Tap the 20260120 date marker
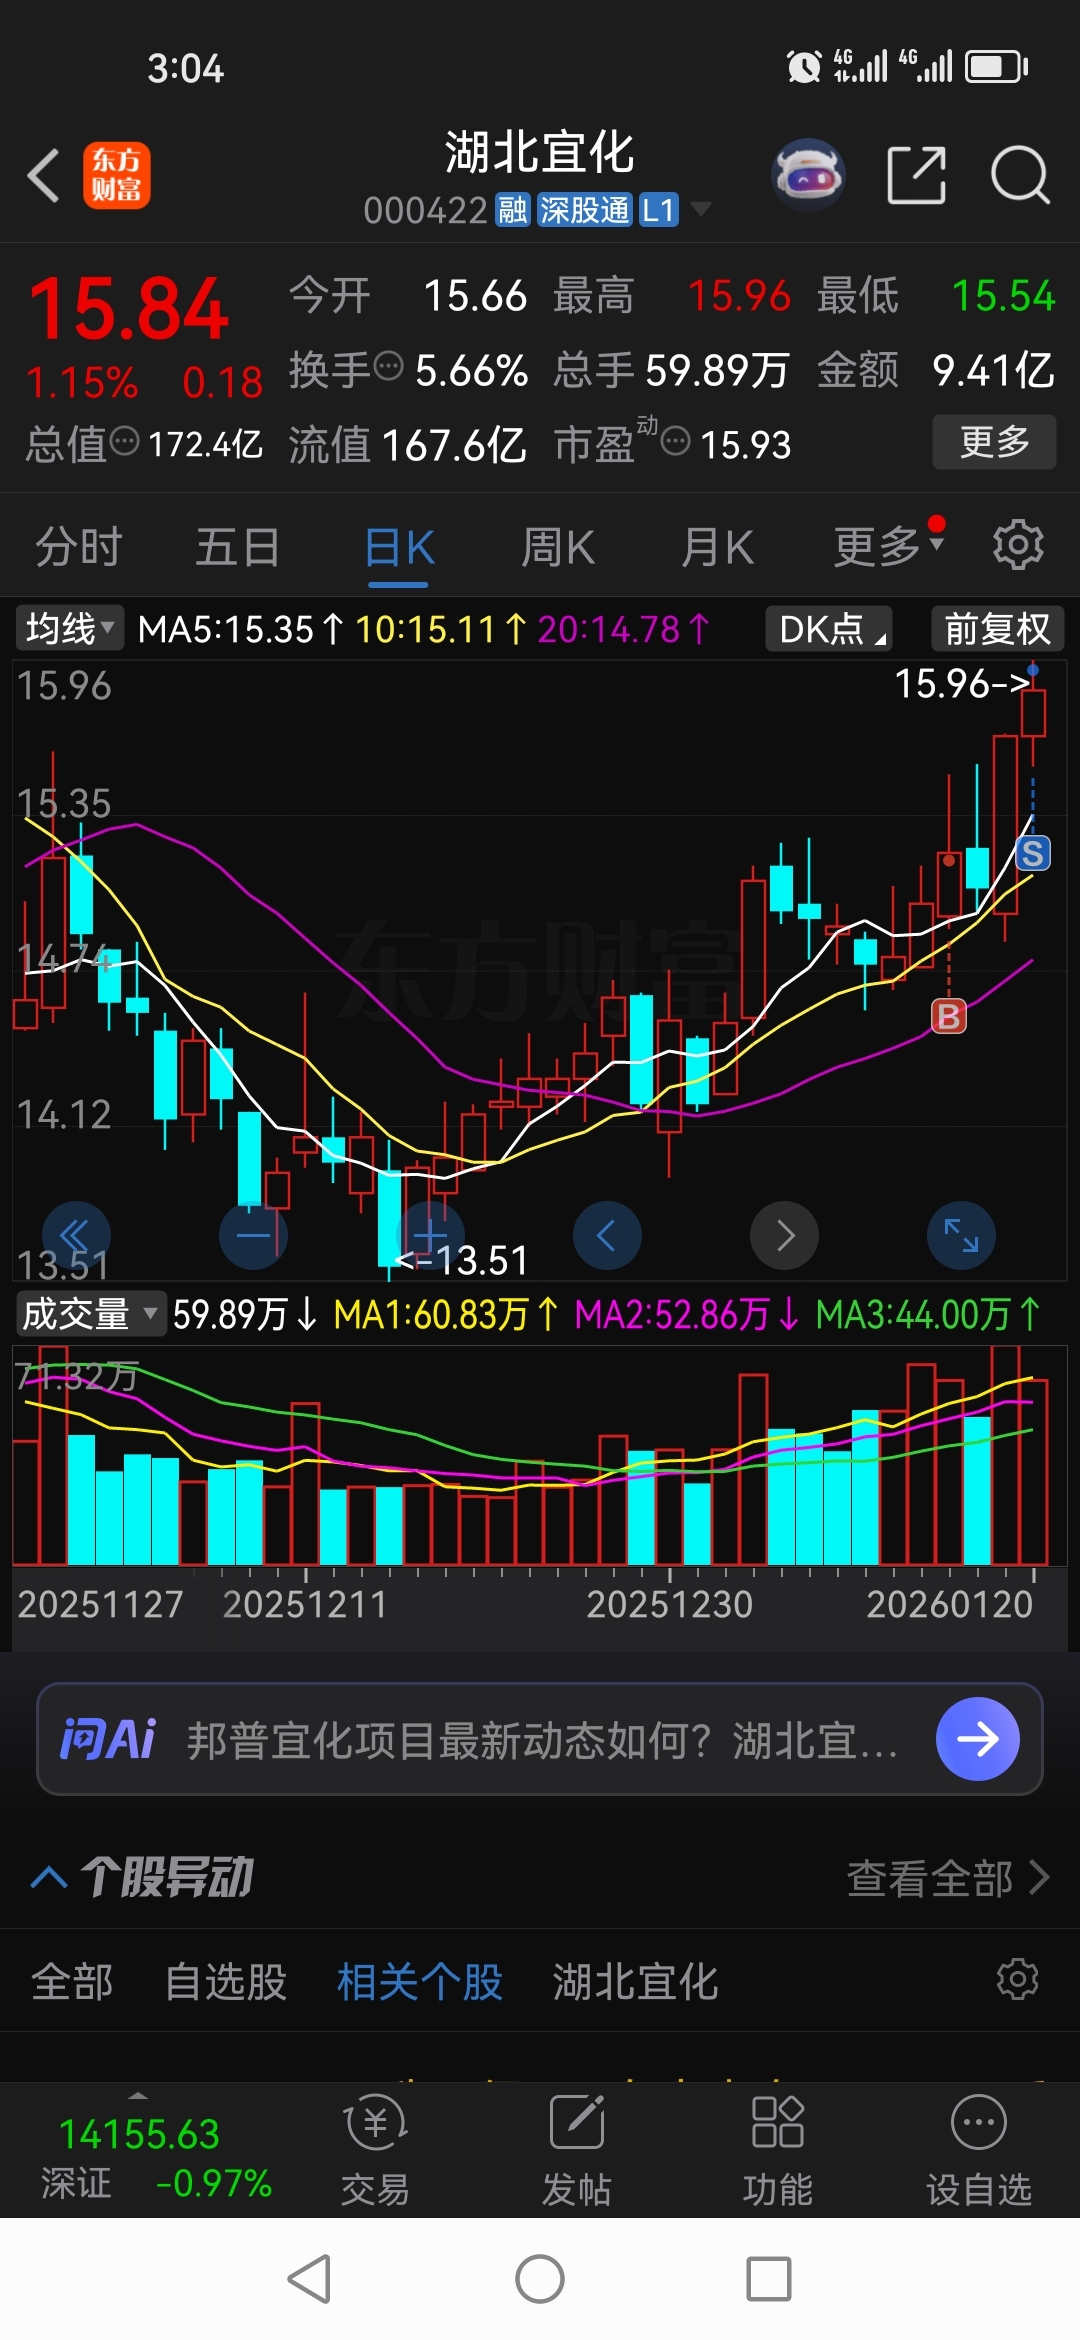 click(949, 1604)
